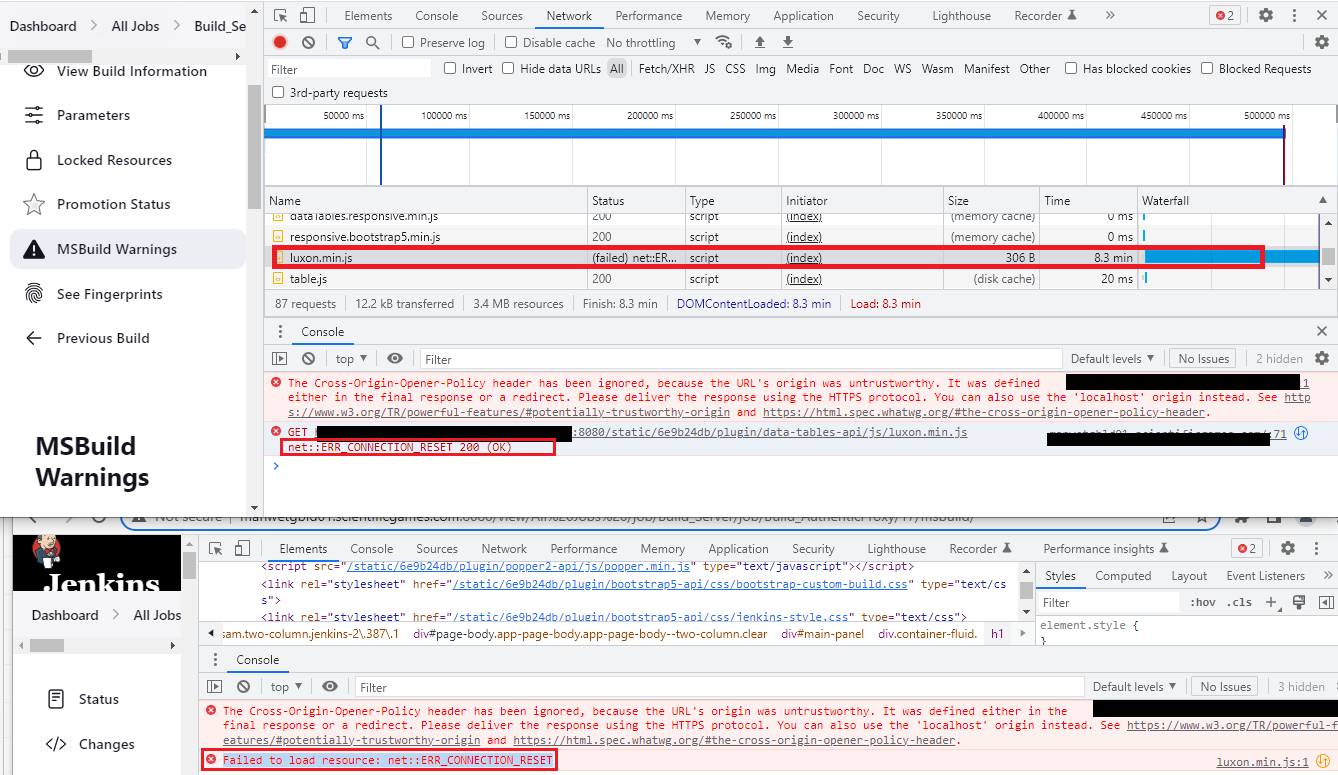The width and height of the screenshot is (1338, 775).
Task: Check Has blocked cookies checkbox
Action: 1071,68
